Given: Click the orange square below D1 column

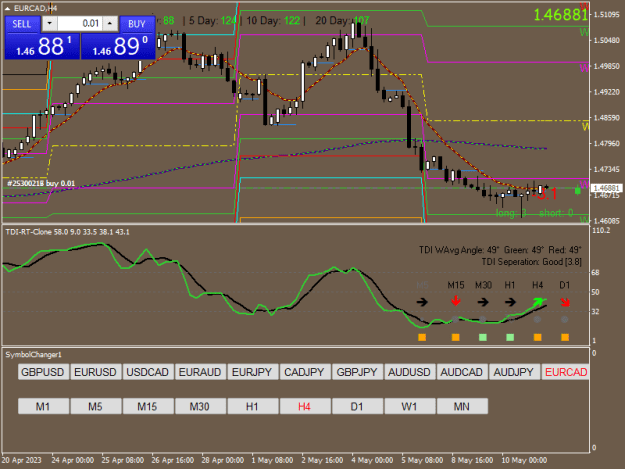Looking at the screenshot, I should point(565,338).
